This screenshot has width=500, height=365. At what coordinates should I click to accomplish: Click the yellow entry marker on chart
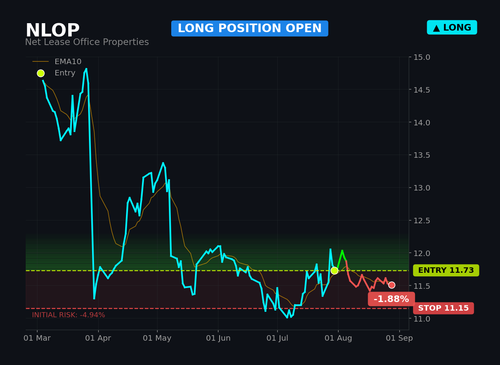[335, 271]
